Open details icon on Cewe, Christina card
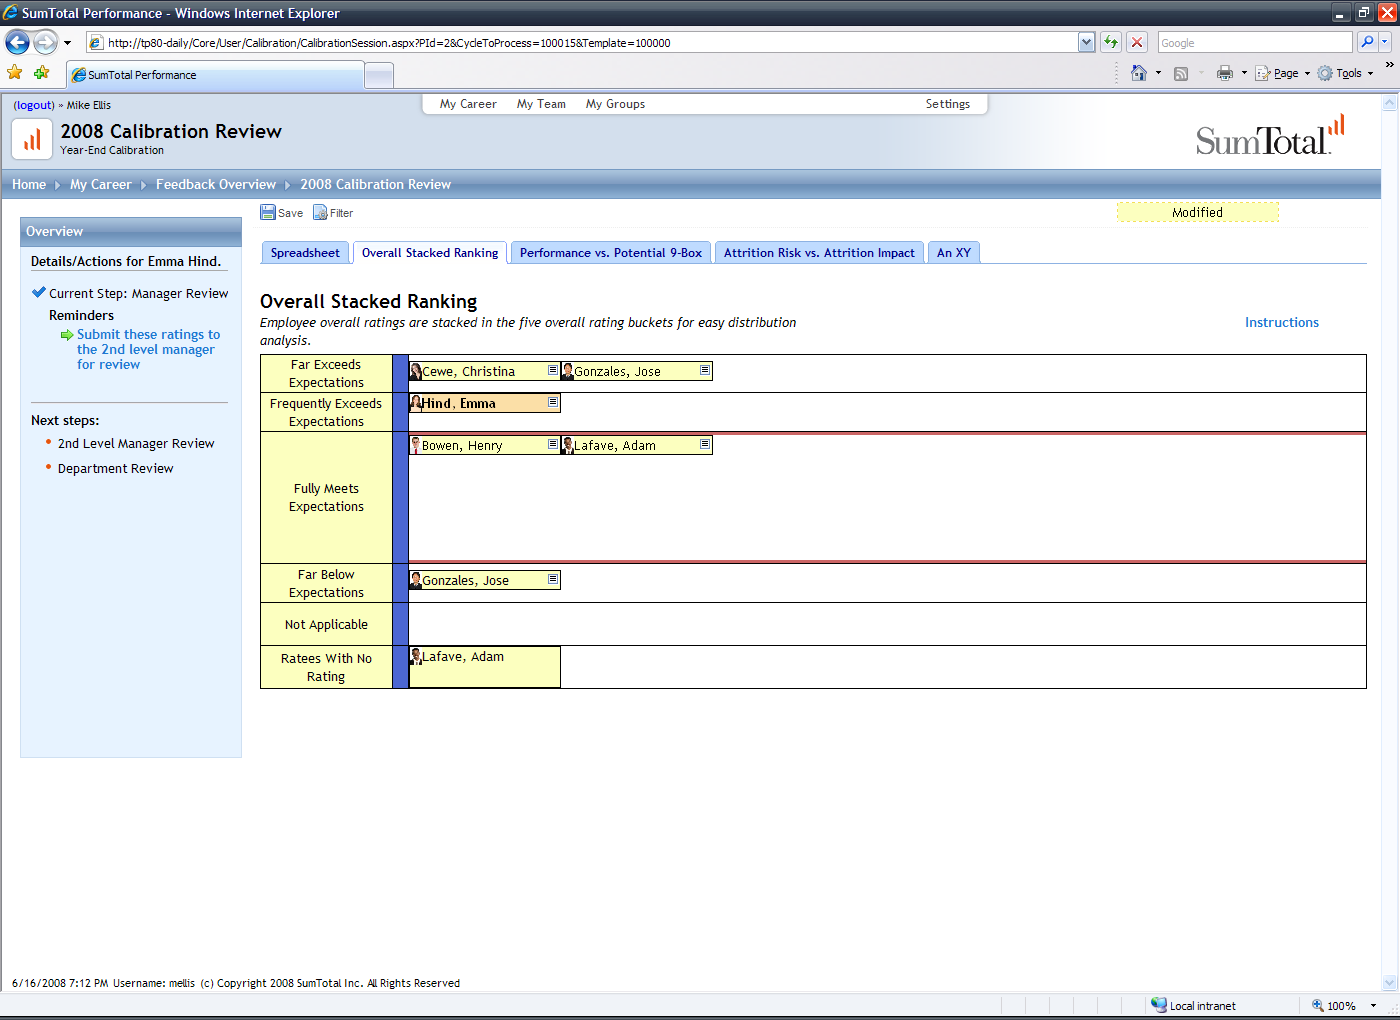1400x1020 pixels. point(553,370)
